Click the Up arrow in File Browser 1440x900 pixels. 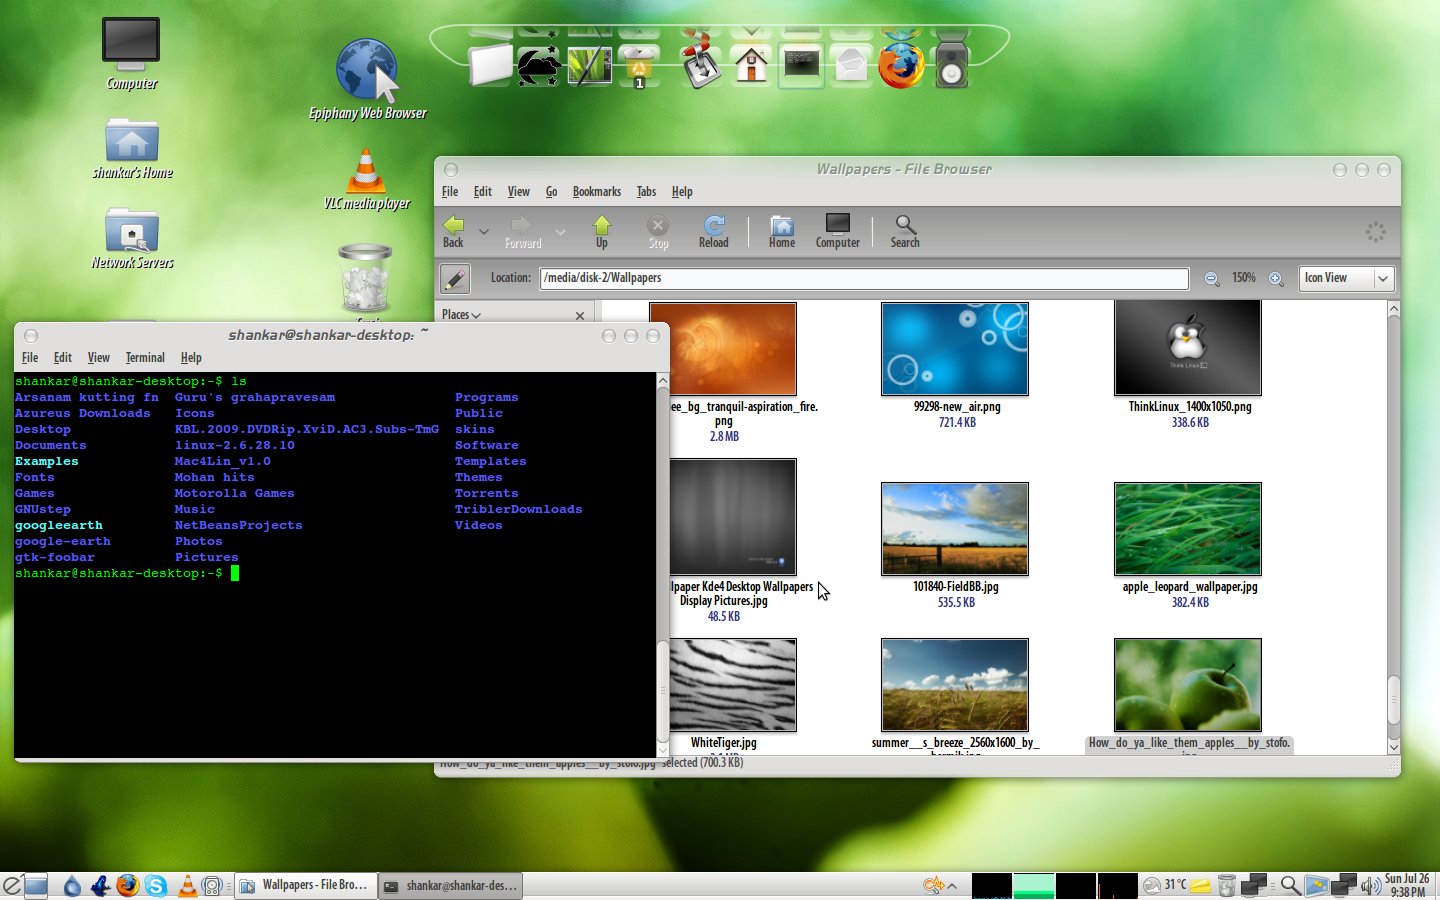click(x=601, y=231)
